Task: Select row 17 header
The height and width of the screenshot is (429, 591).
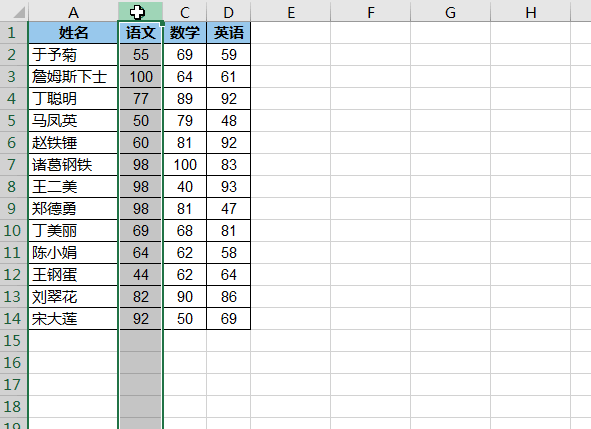Action: point(14,385)
